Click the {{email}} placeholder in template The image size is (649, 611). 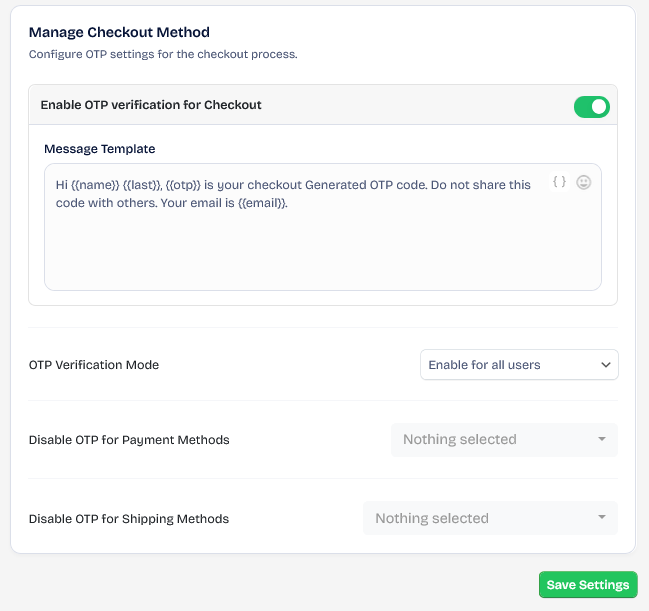click(x=262, y=203)
